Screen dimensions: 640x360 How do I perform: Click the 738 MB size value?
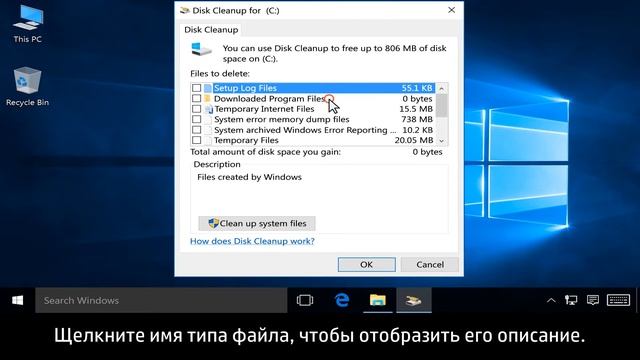pyautogui.click(x=417, y=120)
